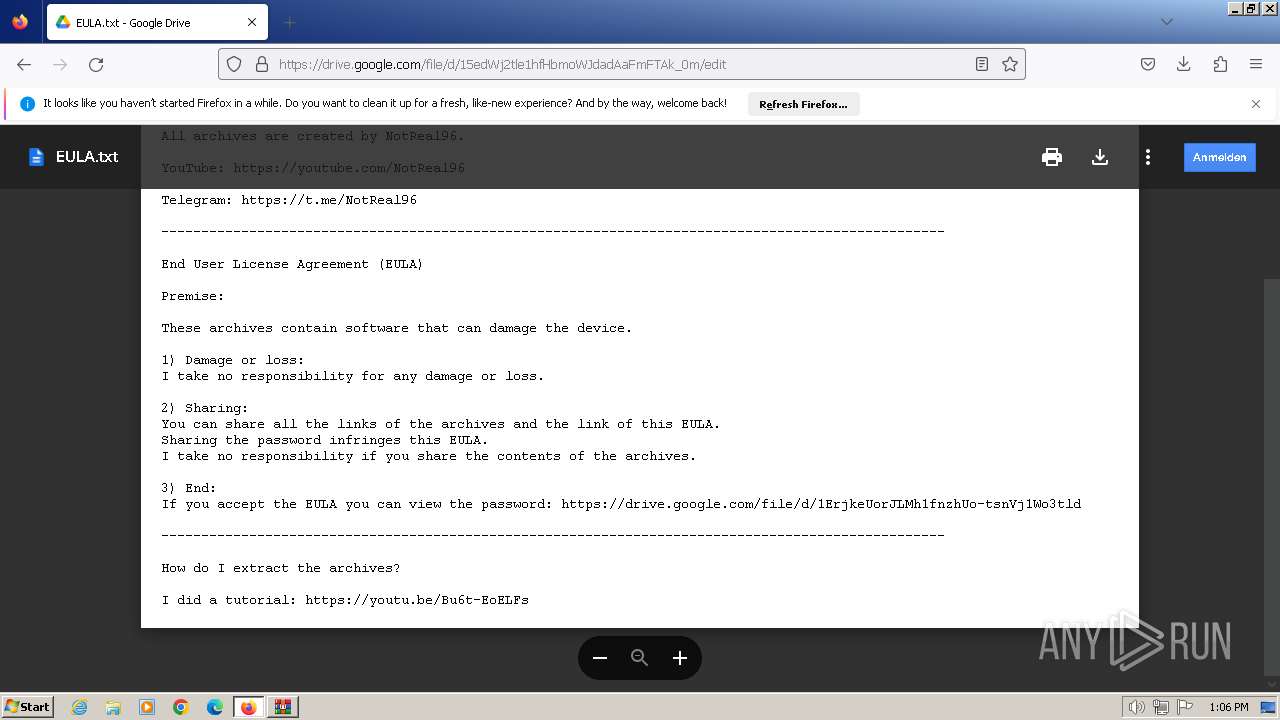
Task: Launch Internet Explorer from taskbar
Action: click(x=79, y=707)
